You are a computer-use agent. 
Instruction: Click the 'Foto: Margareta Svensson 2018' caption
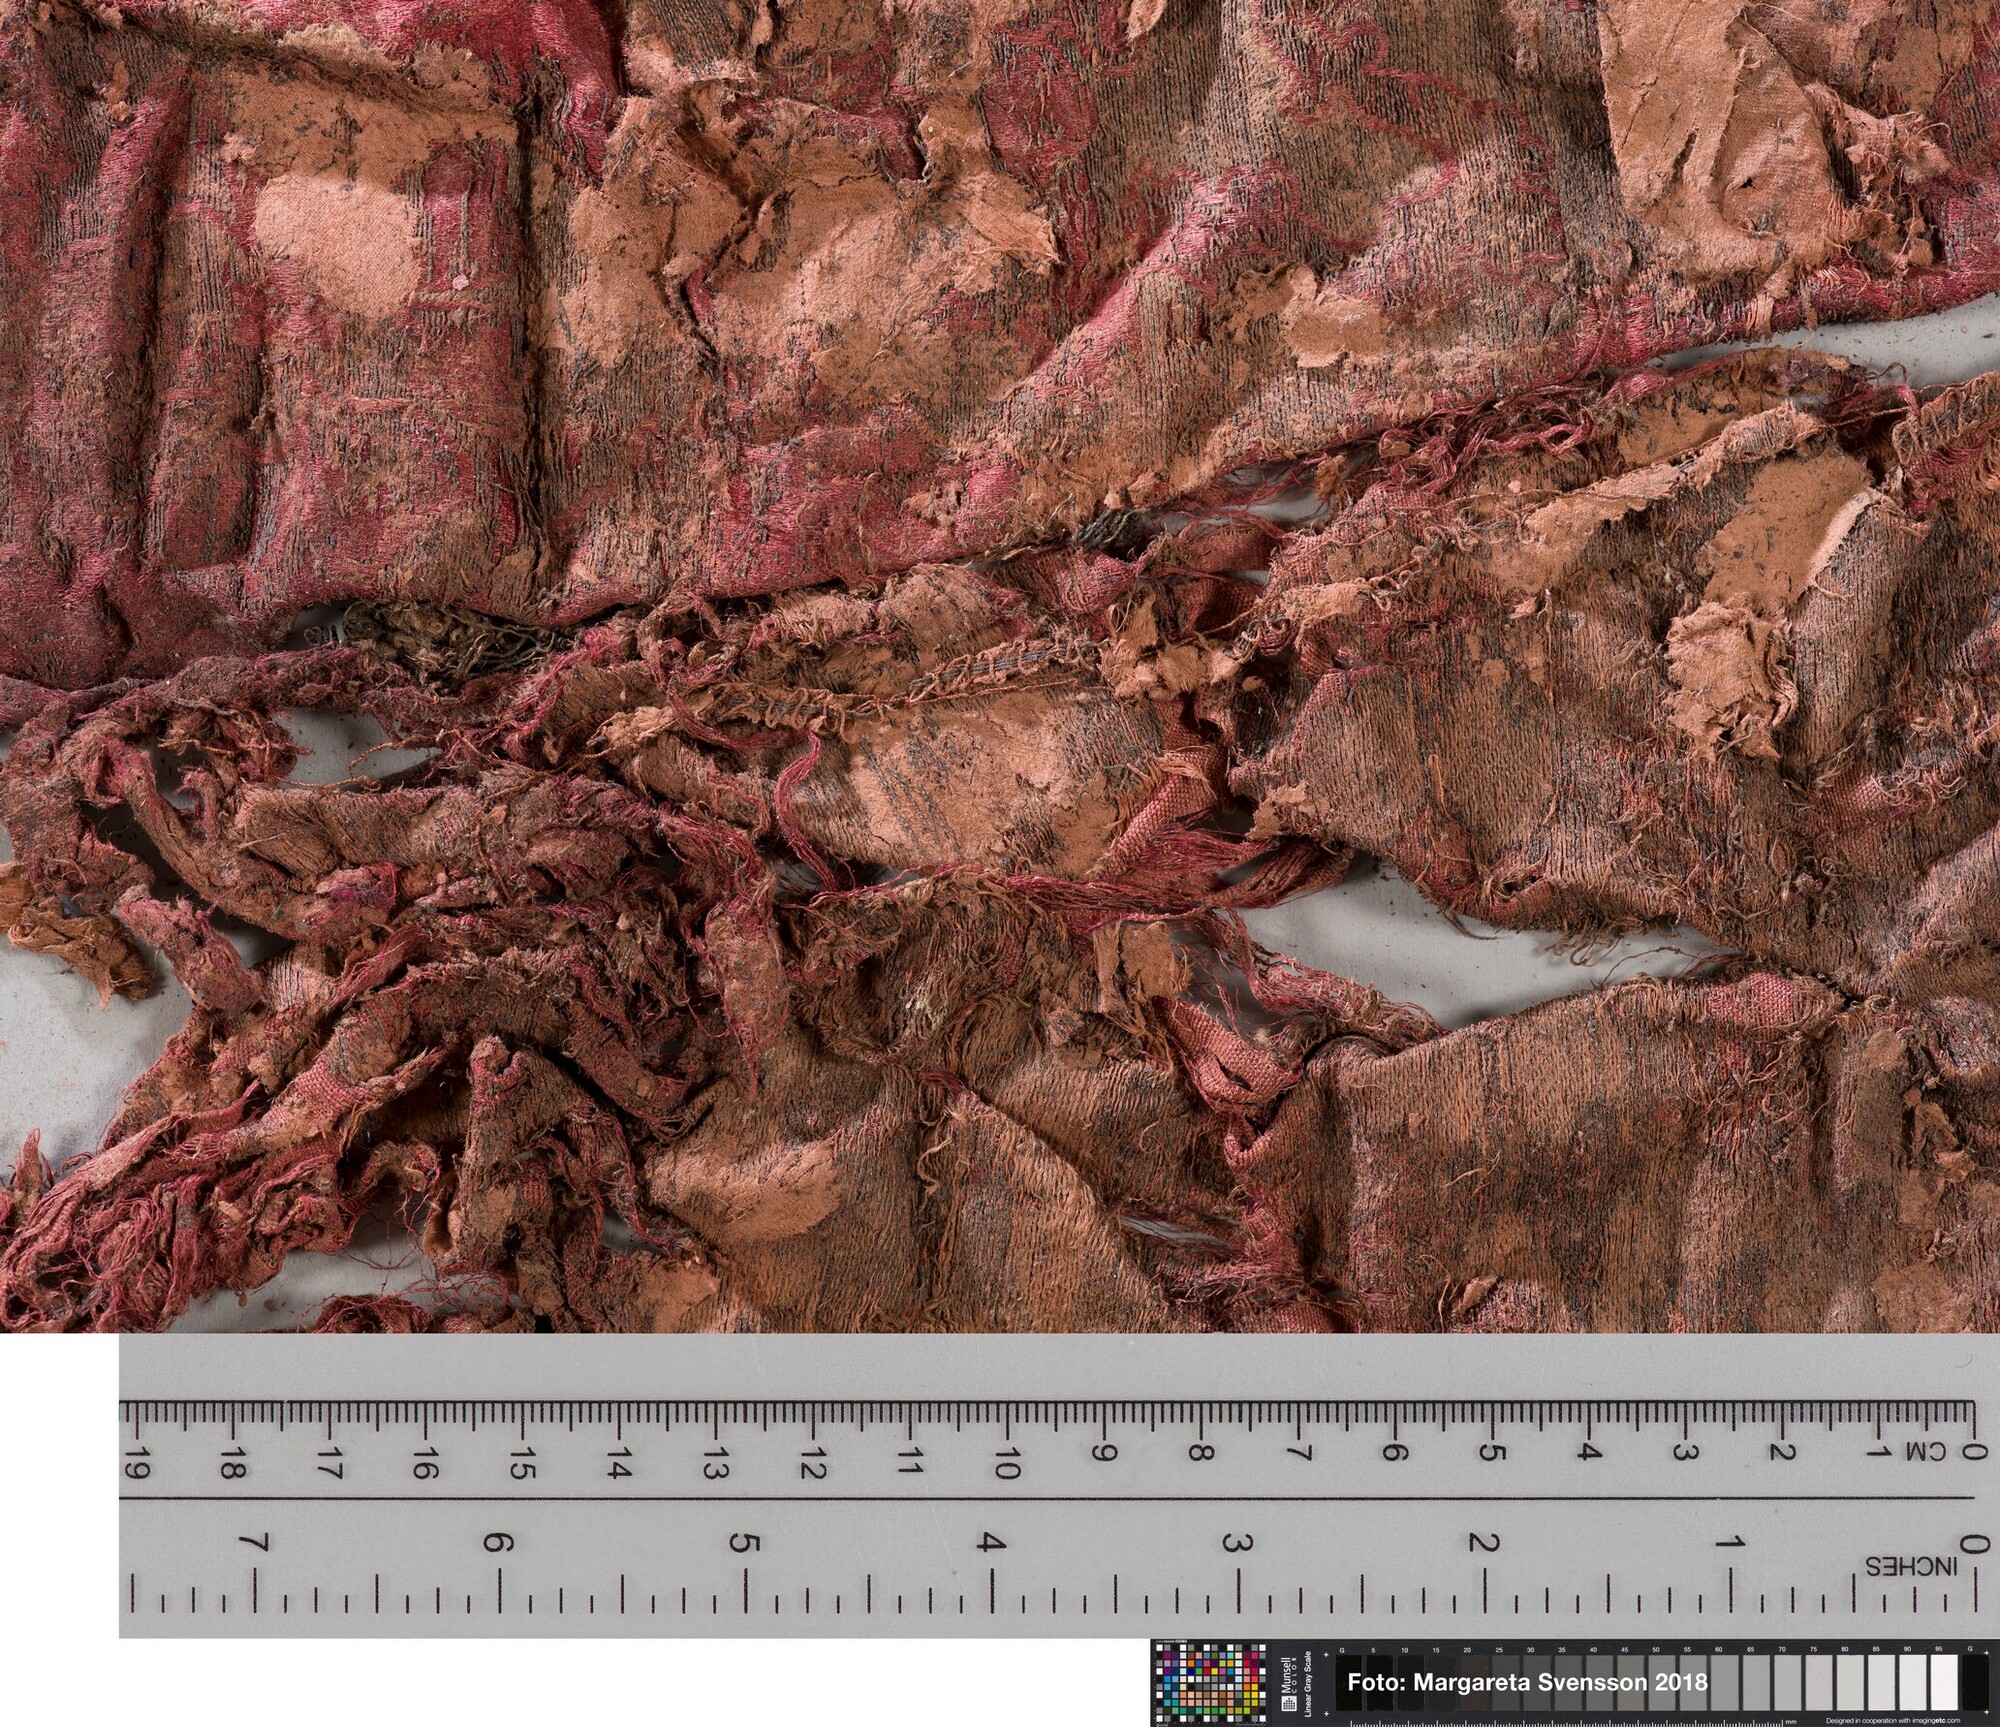[1527, 1682]
